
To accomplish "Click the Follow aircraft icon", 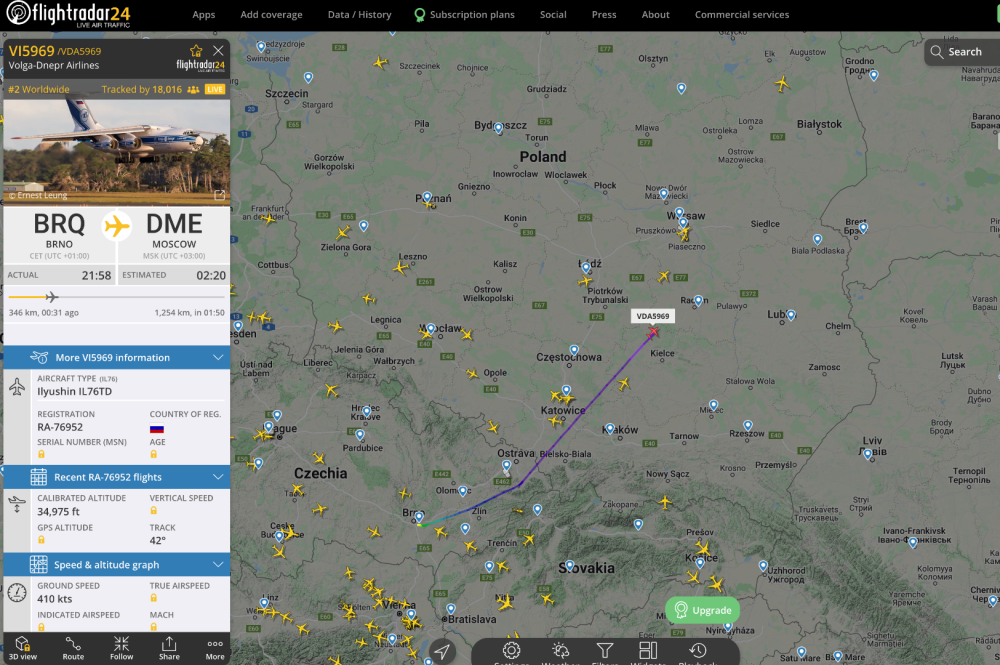I will (x=121, y=648).
